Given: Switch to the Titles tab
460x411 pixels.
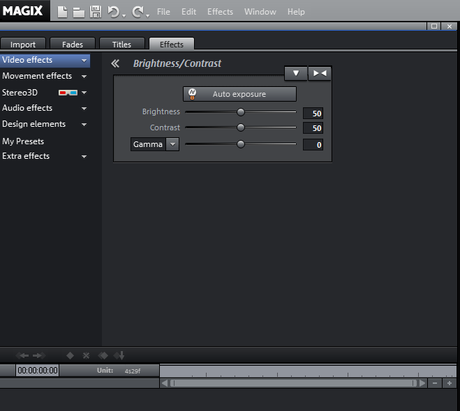Looking at the screenshot, I should click(122, 44).
